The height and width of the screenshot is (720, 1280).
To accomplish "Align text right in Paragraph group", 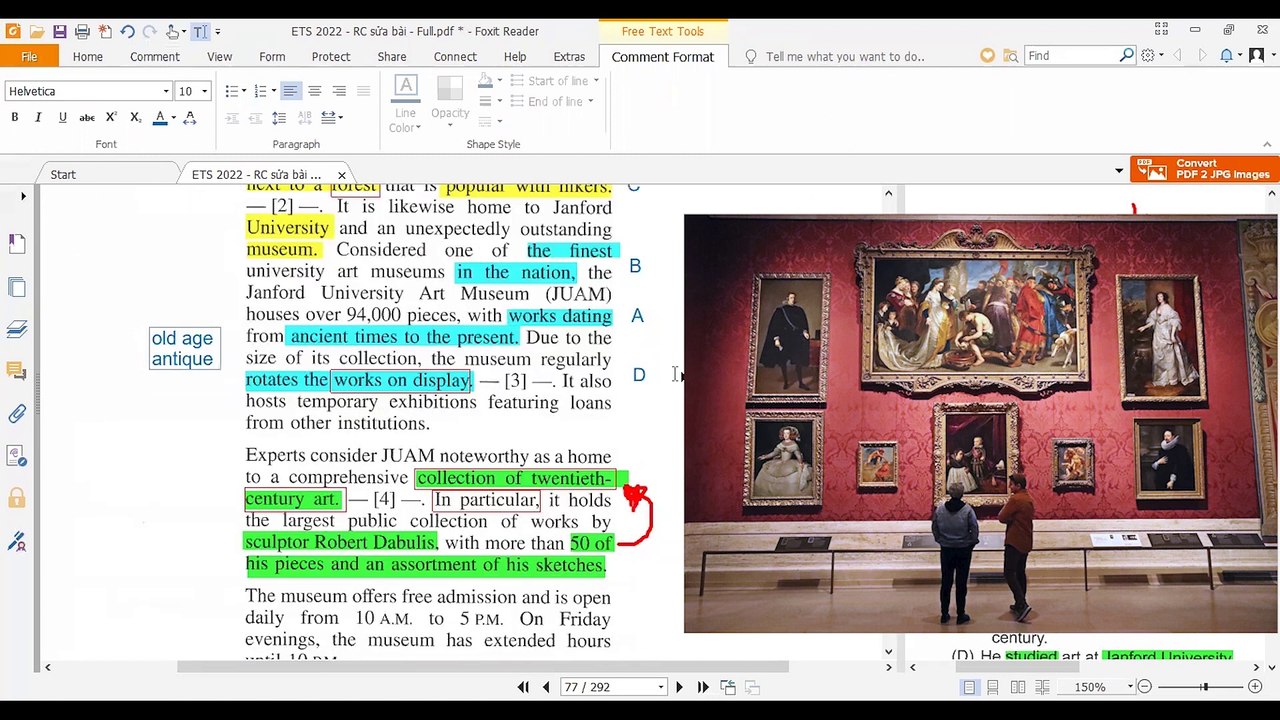I will click(x=339, y=91).
